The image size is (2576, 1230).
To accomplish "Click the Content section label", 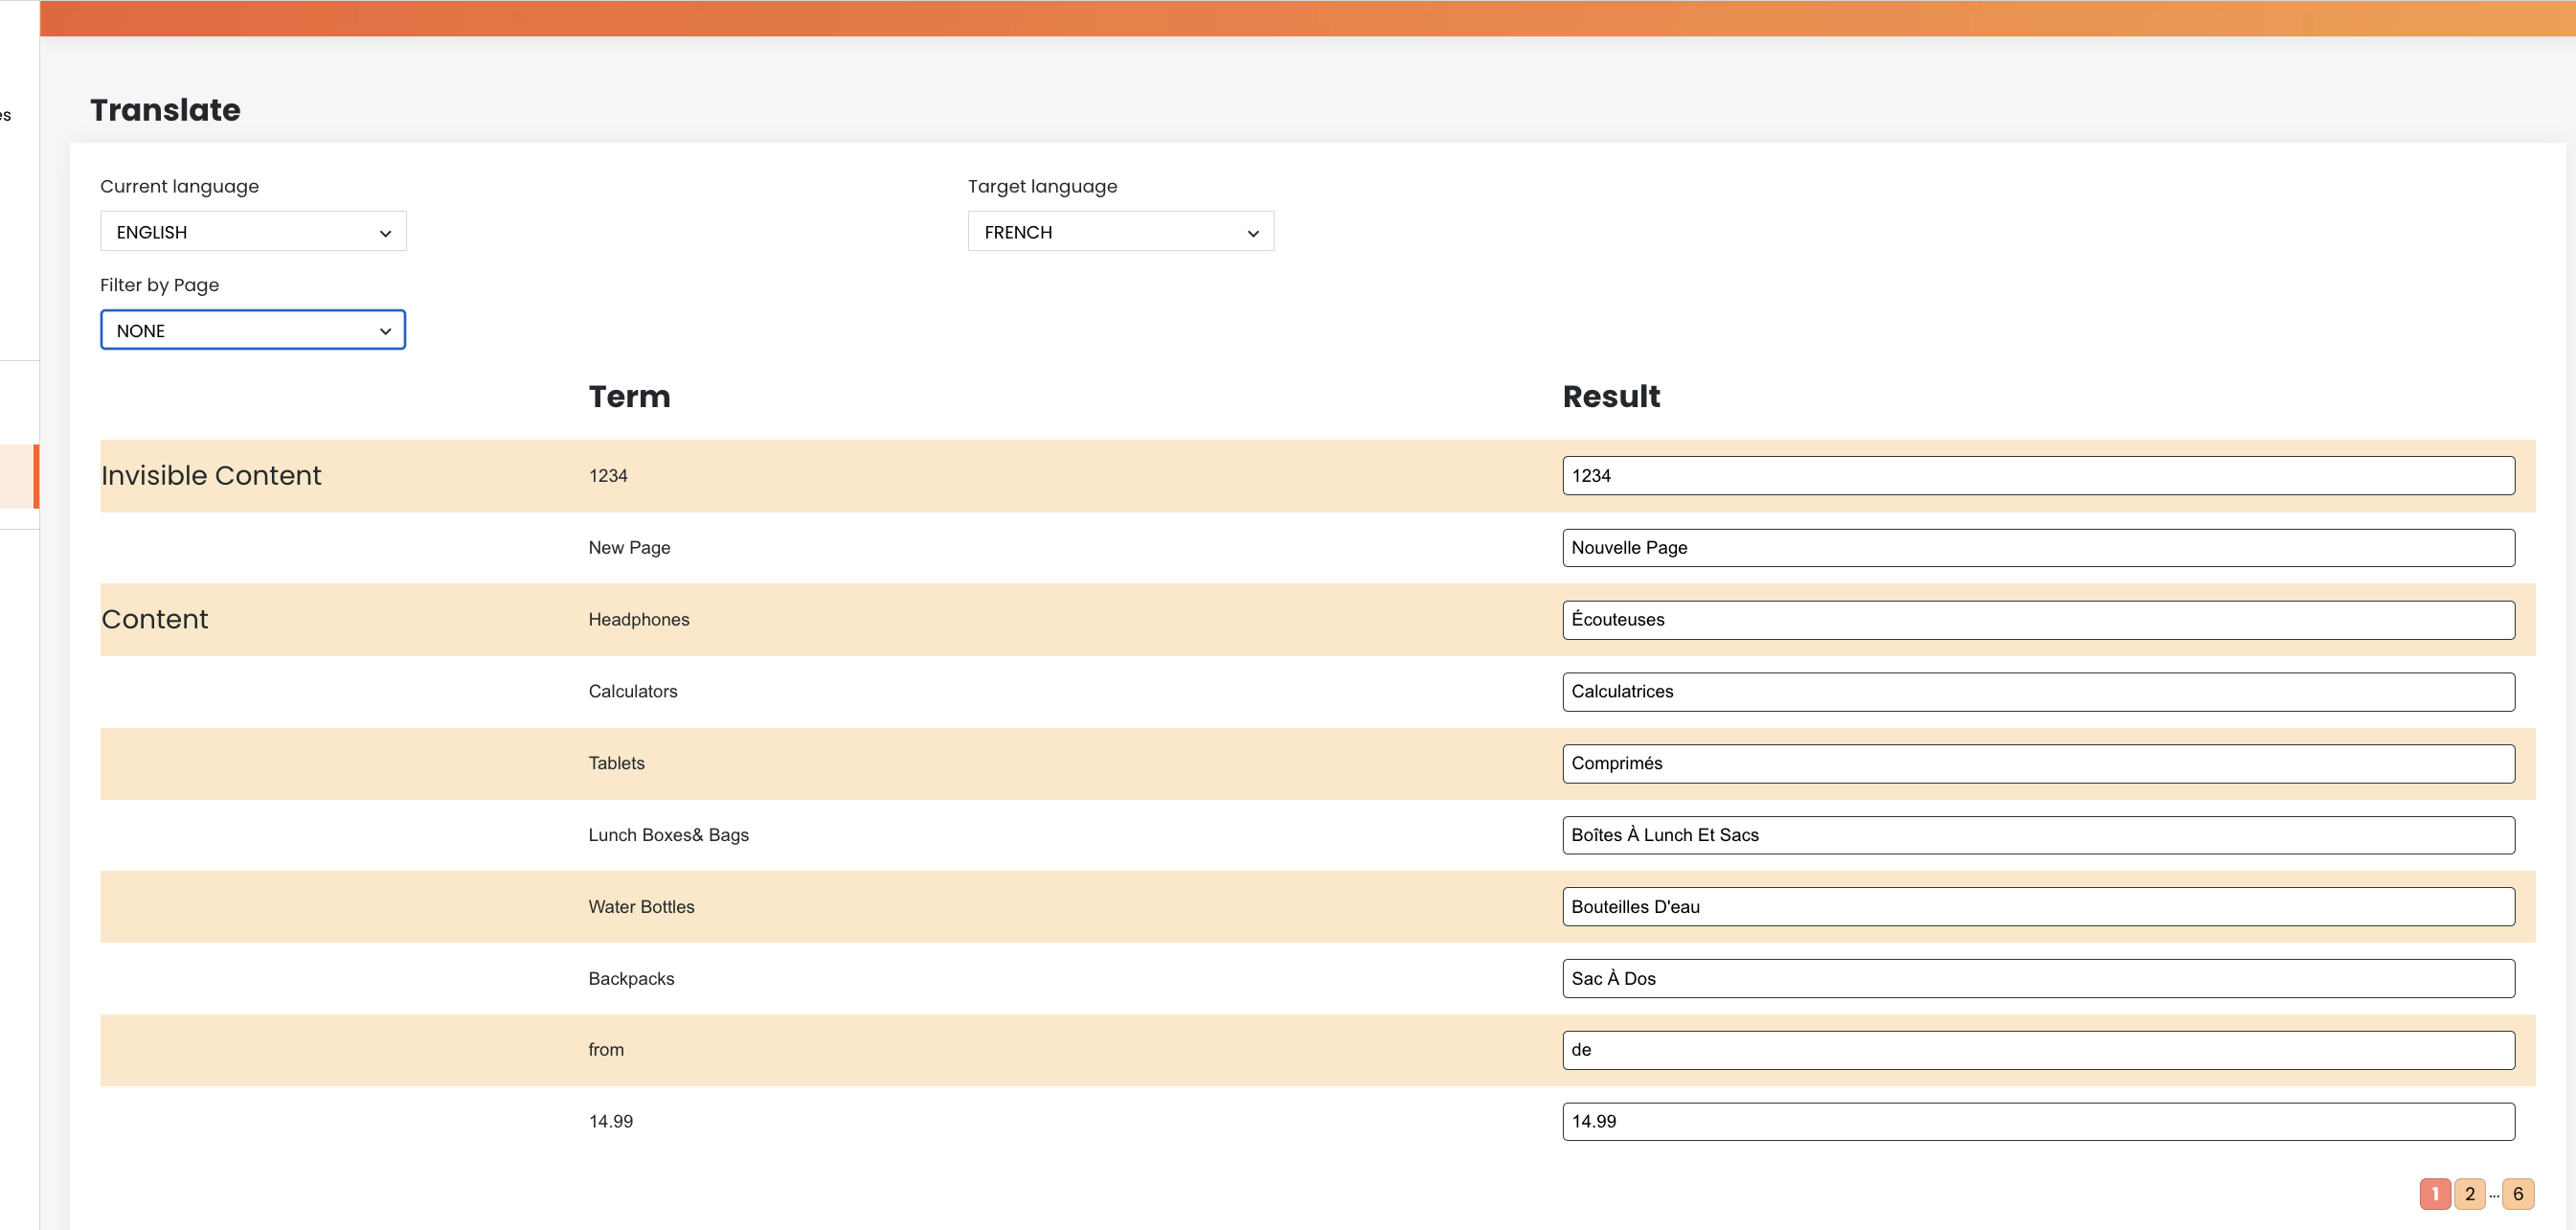I will pyautogui.click(x=155, y=620).
